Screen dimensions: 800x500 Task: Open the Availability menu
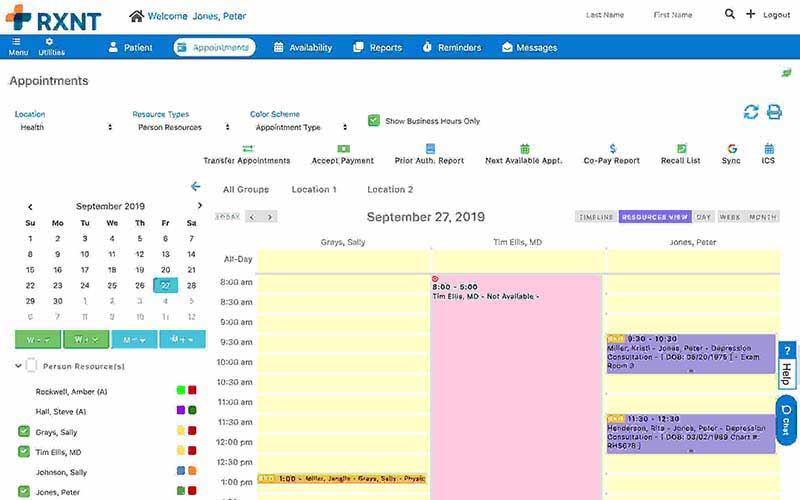click(x=303, y=47)
